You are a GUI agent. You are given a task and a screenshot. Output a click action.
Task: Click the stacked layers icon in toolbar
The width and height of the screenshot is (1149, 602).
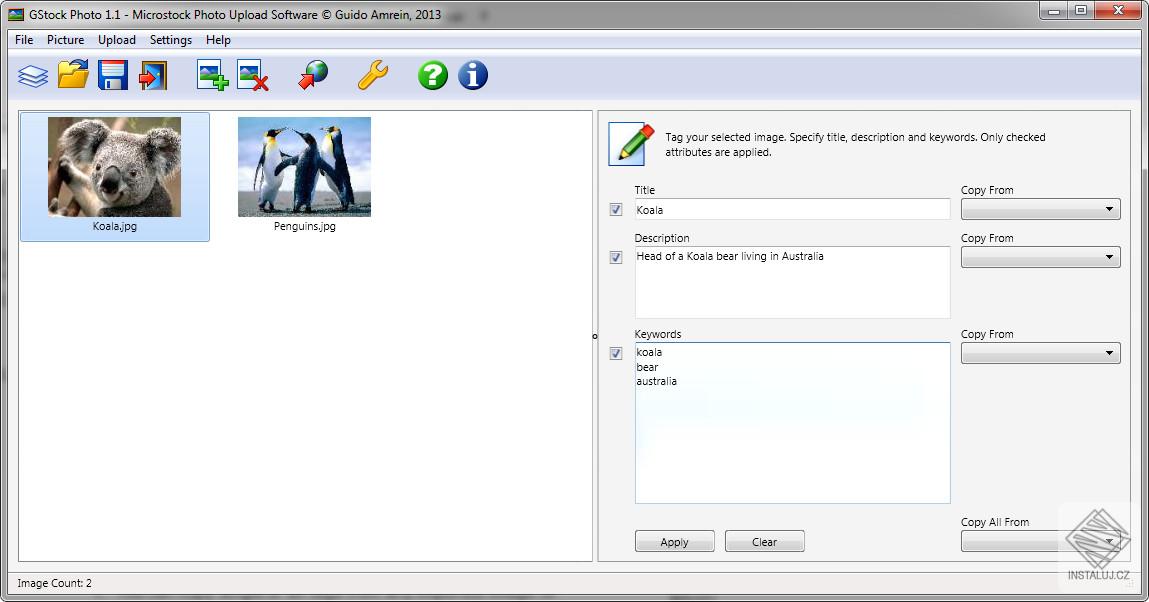(x=33, y=75)
